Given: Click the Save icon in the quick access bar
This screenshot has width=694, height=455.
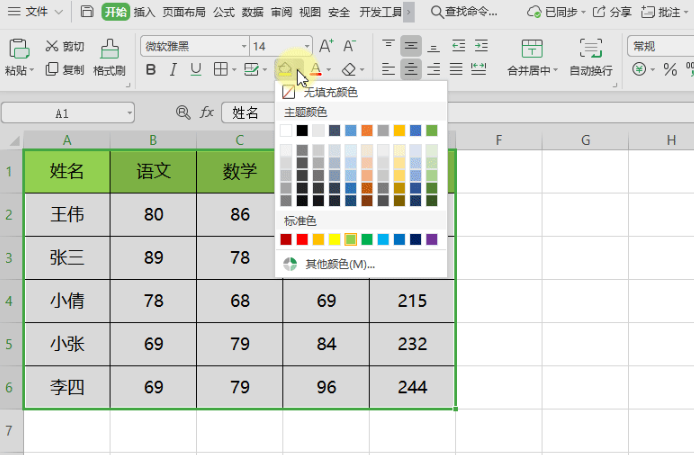Looking at the screenshot, I should click(87, 12).
